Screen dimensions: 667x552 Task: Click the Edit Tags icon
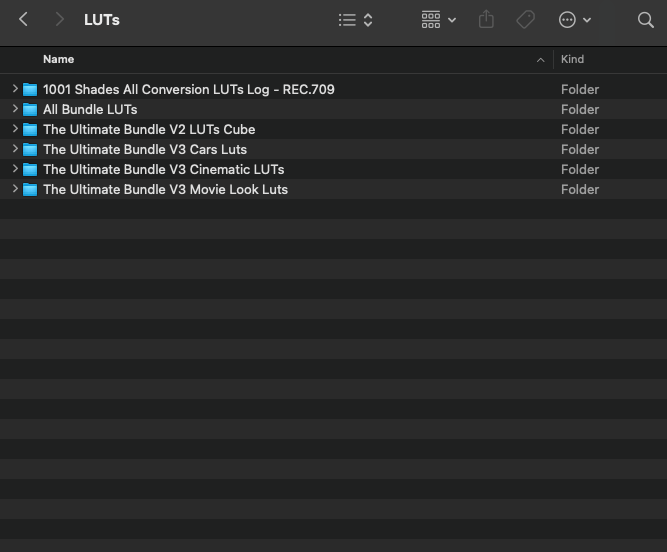point(525,20)
